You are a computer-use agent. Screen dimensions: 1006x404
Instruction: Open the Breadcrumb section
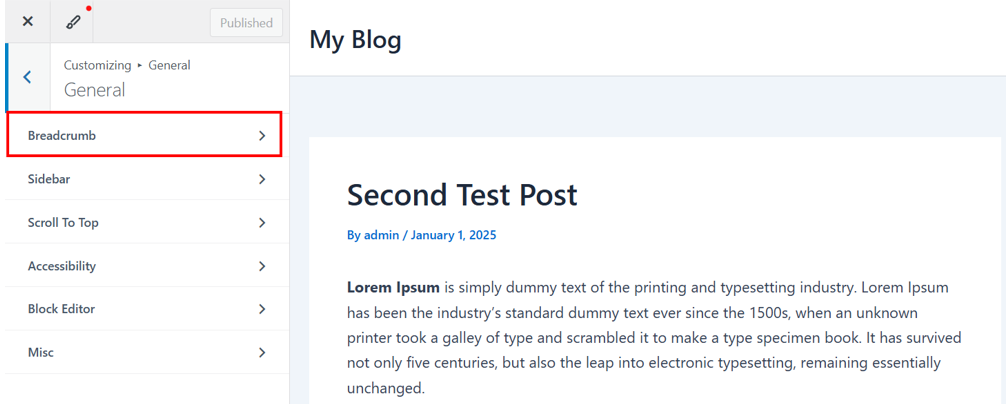(x=62, y=135)
